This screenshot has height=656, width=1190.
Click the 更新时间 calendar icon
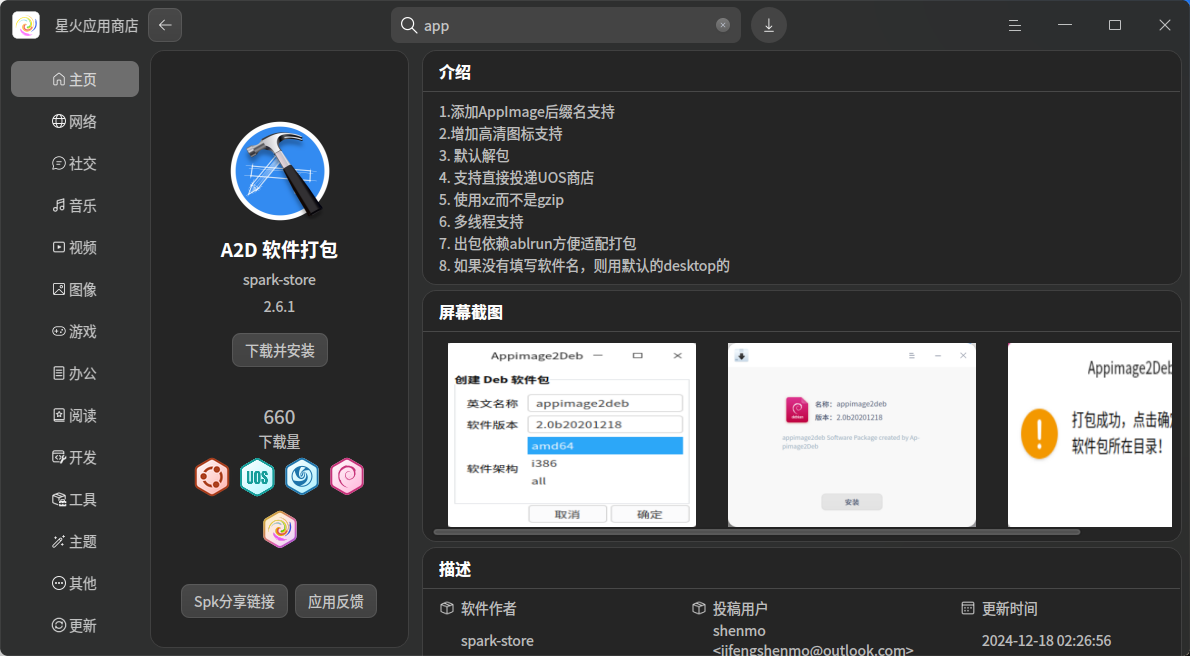click(968, 608)
